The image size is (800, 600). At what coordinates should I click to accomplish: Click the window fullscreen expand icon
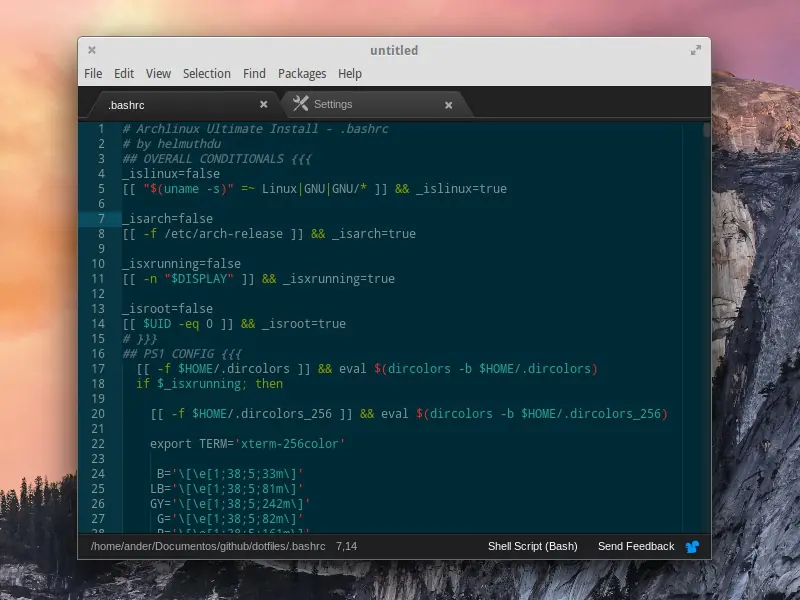tap(695, 50)
